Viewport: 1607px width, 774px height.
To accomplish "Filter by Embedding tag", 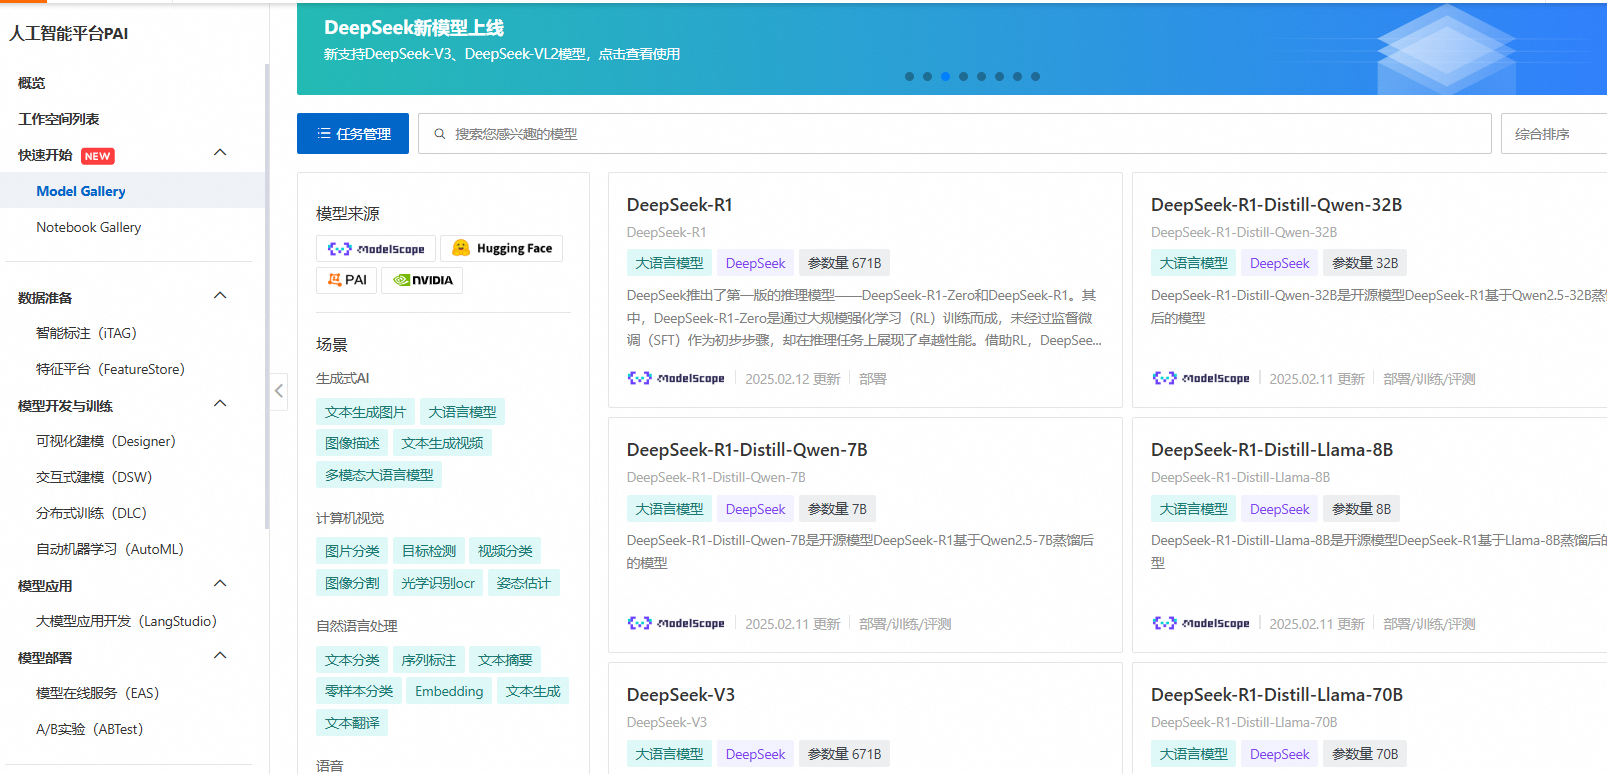I will tap(449, 691).
